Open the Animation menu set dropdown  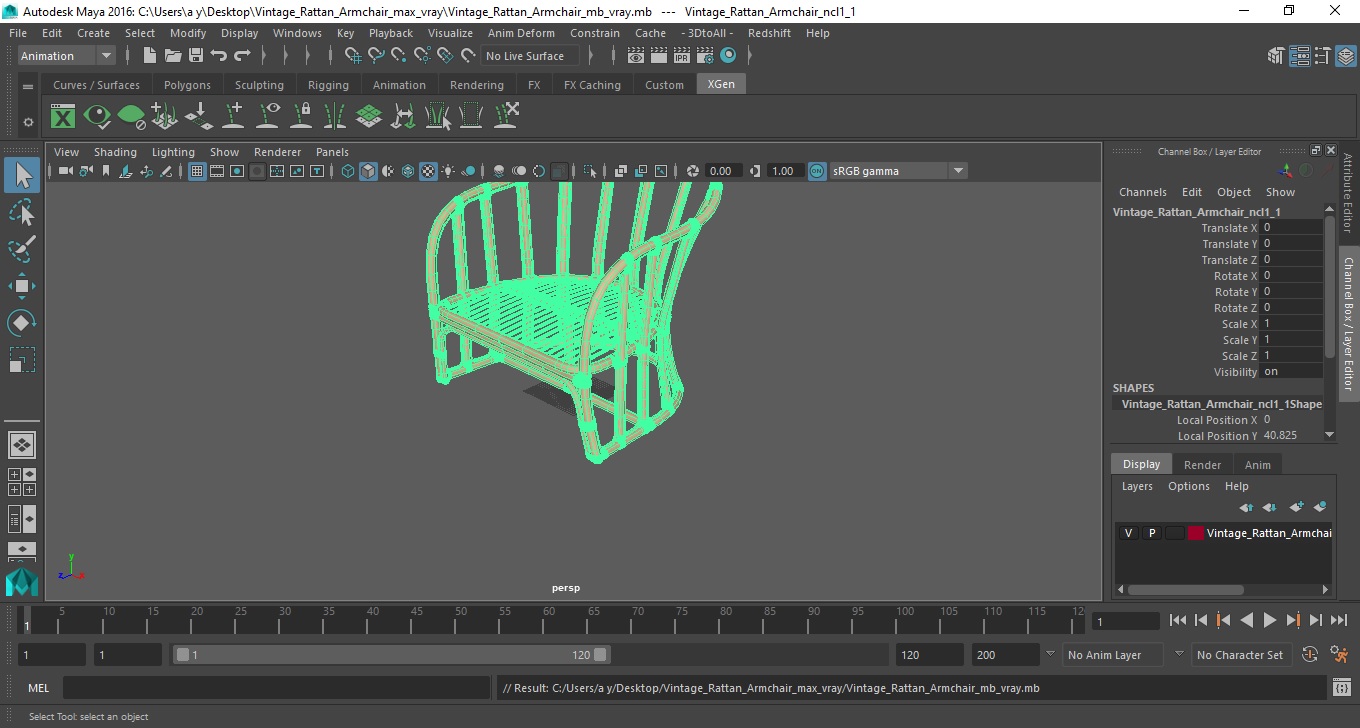click(x=67, y=56)
